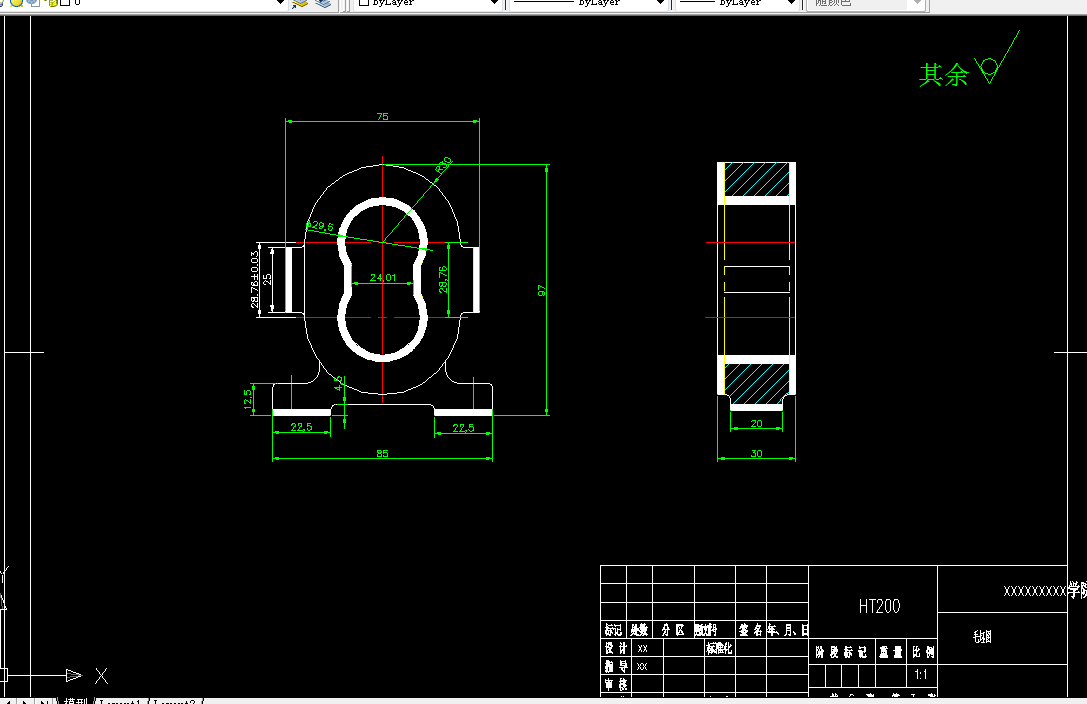Click the Layer Previous icon
The width and height of the screenshot is (1087, 704).
tap(323, 3)
